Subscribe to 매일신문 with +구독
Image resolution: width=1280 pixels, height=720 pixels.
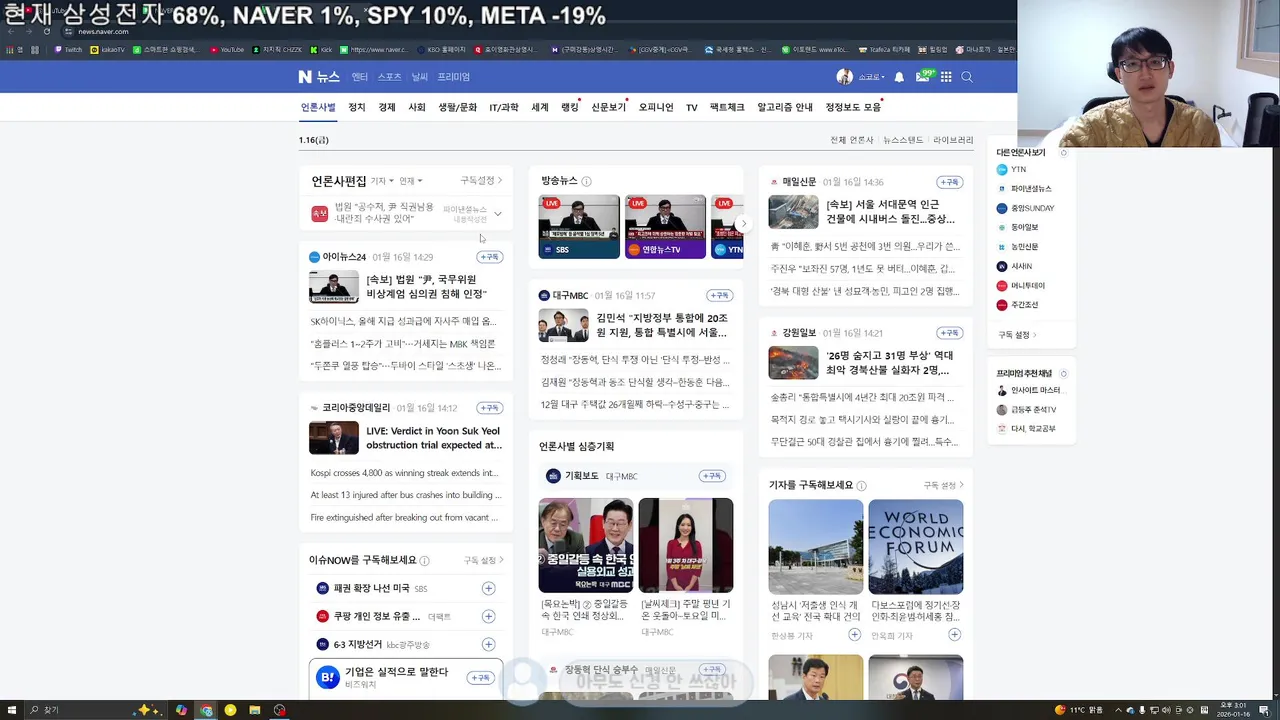click(x=949, y=182)
